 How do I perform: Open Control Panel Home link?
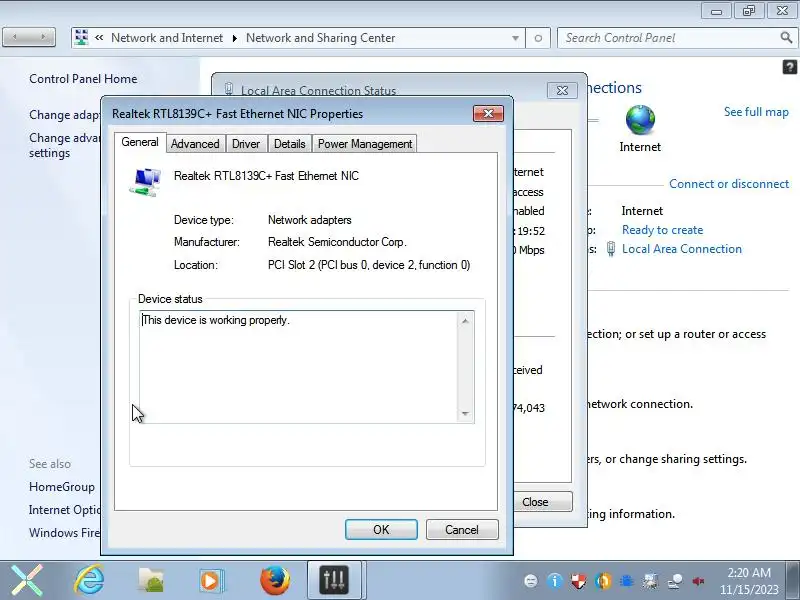pyautogui.click(x=83, y=79)
